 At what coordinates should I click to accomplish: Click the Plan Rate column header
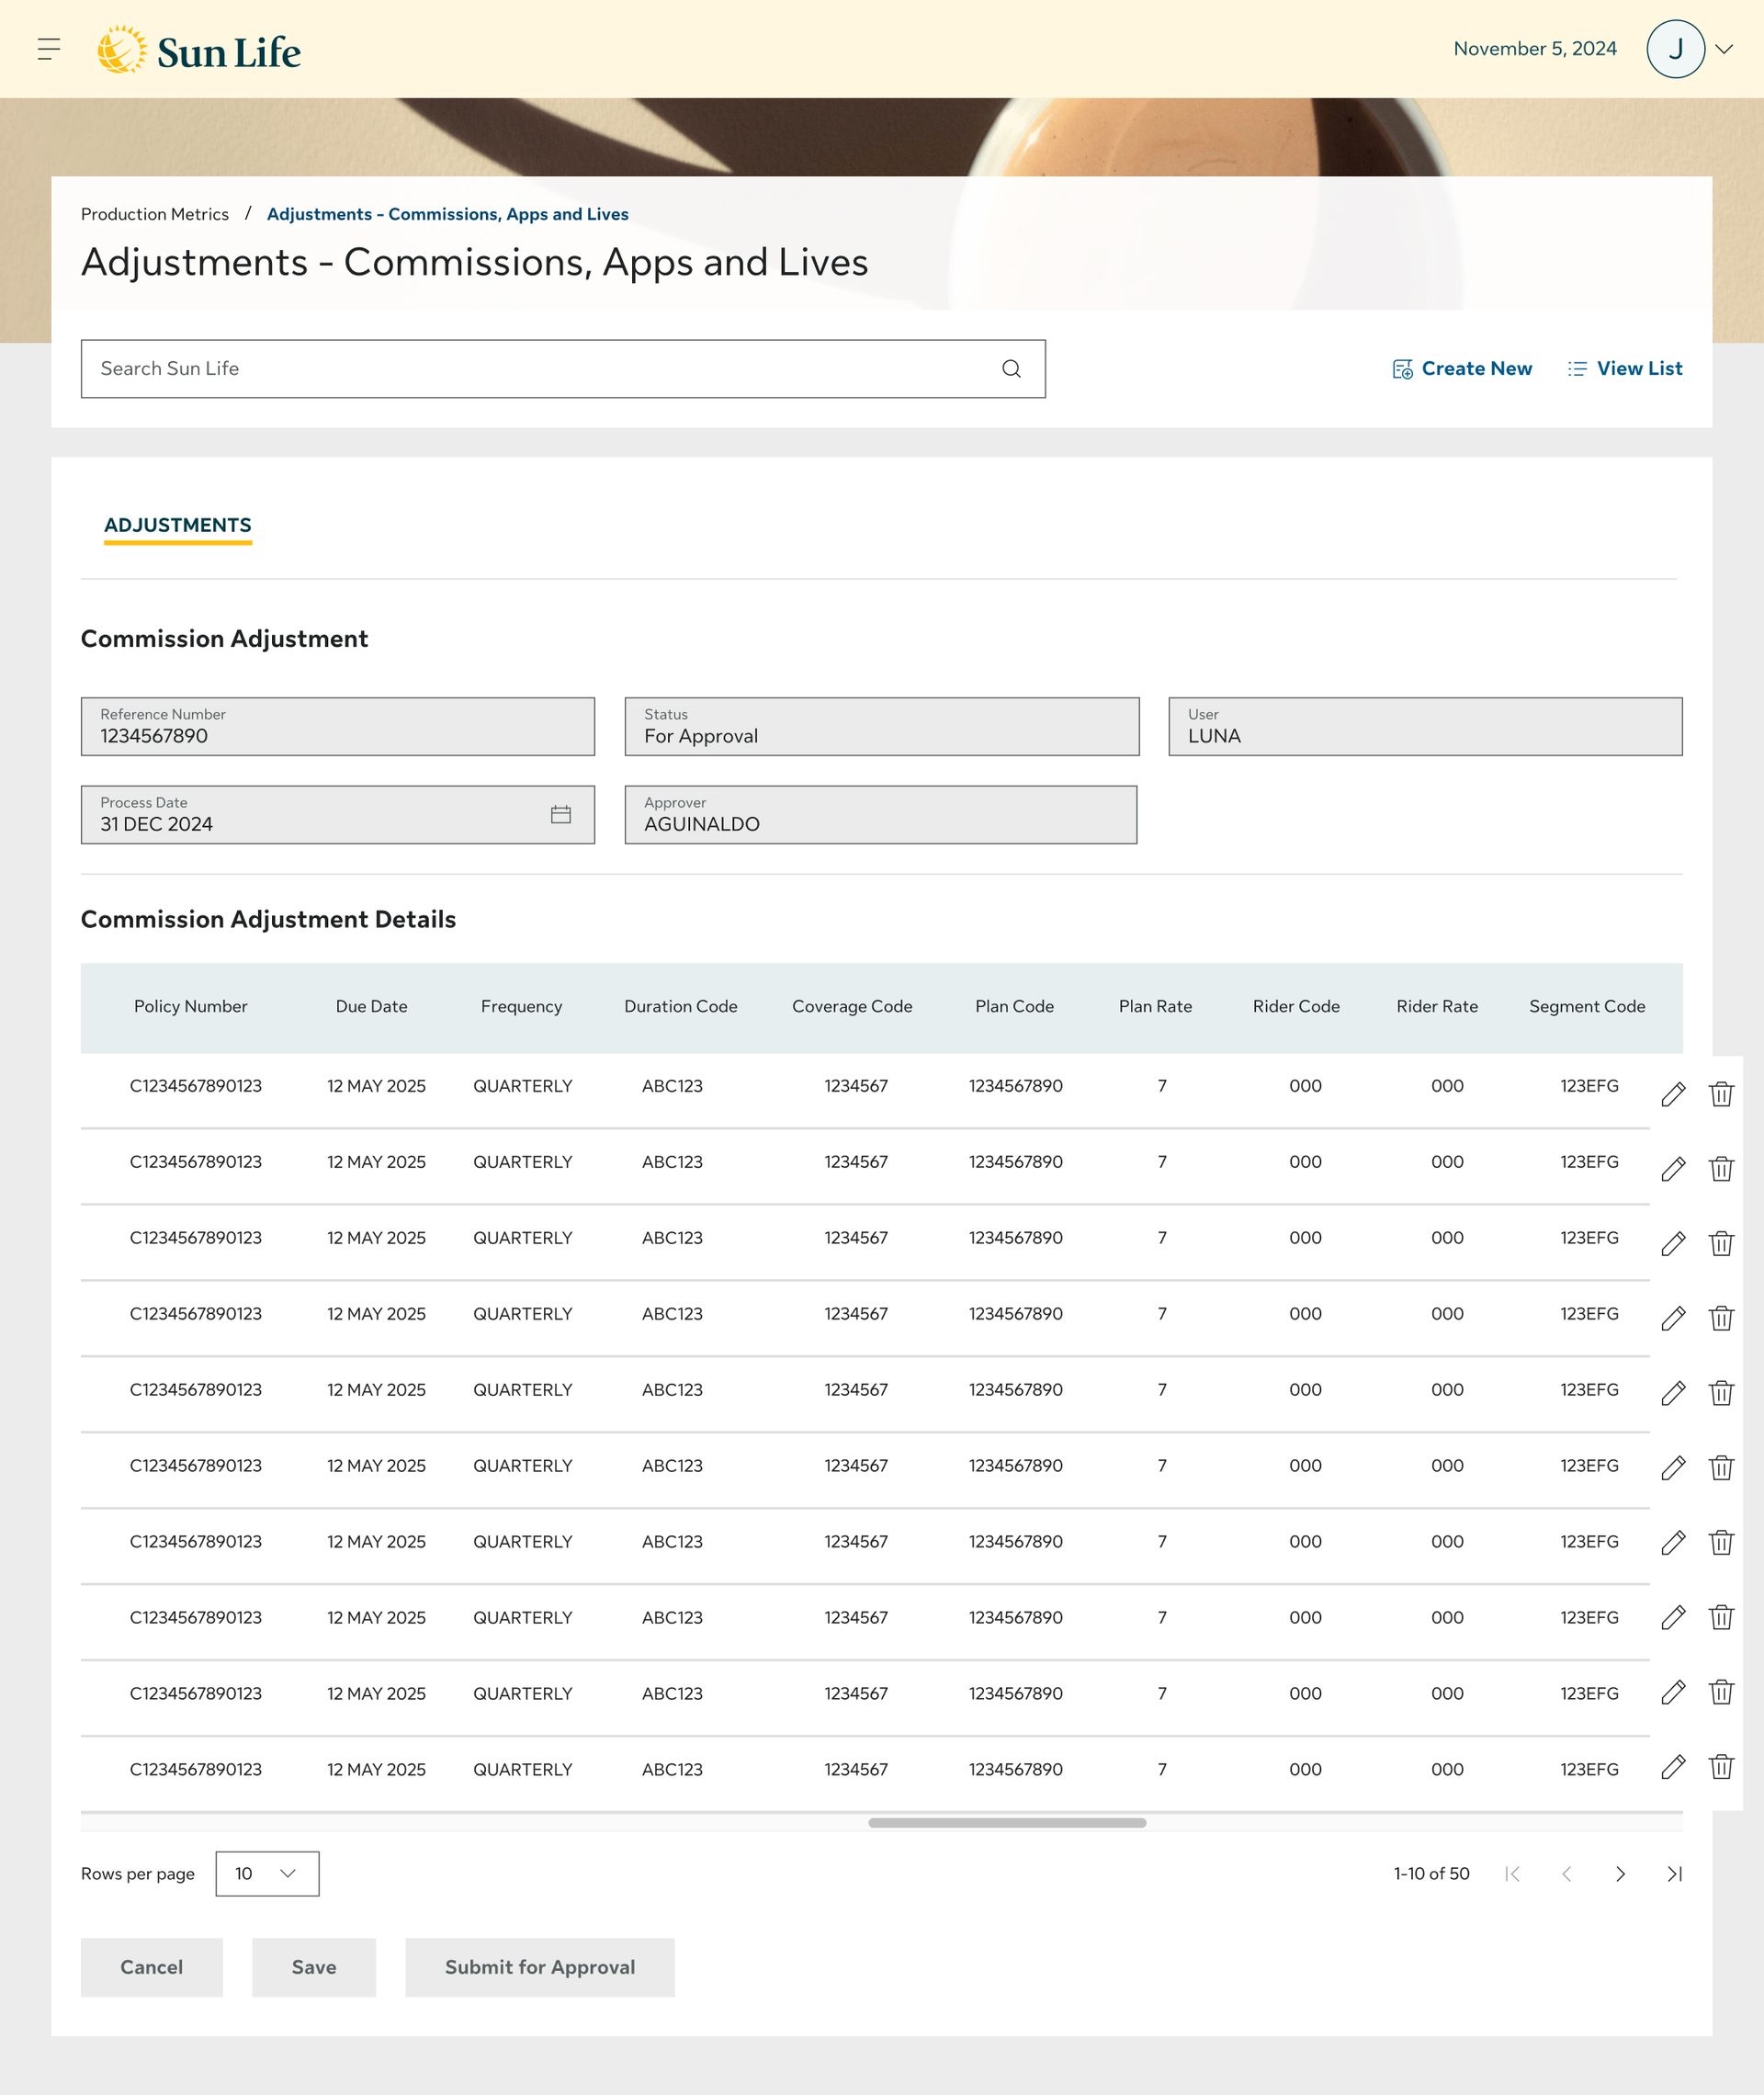tap(1155, 1007)
